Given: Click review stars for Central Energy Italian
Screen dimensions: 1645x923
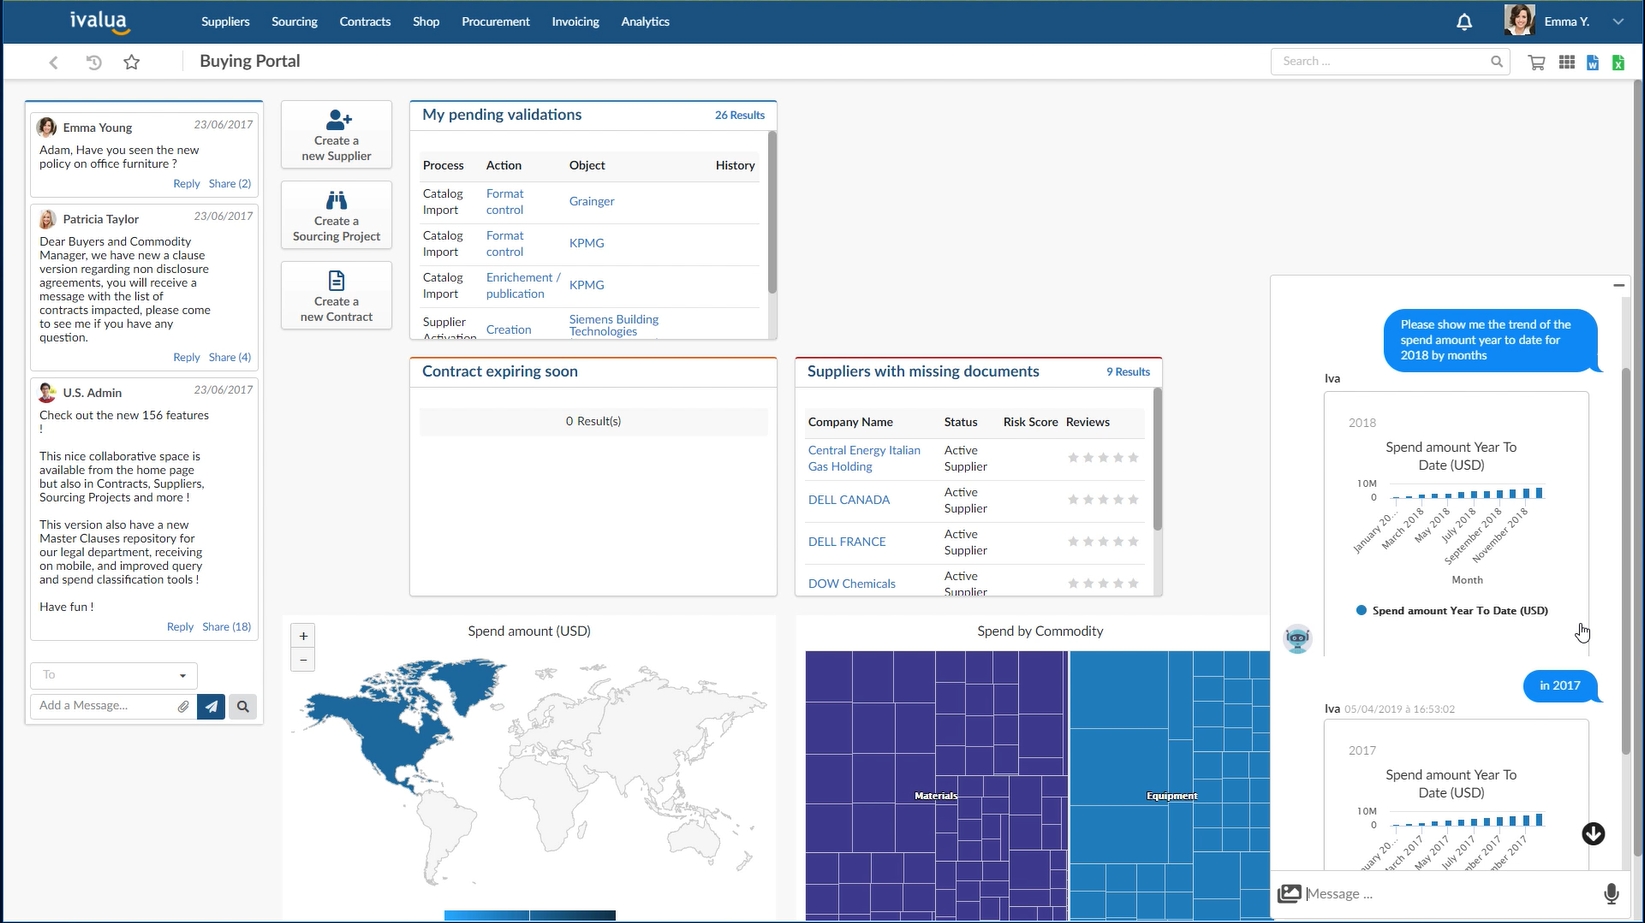Looking at the screenshot, I should [1103, 458].
